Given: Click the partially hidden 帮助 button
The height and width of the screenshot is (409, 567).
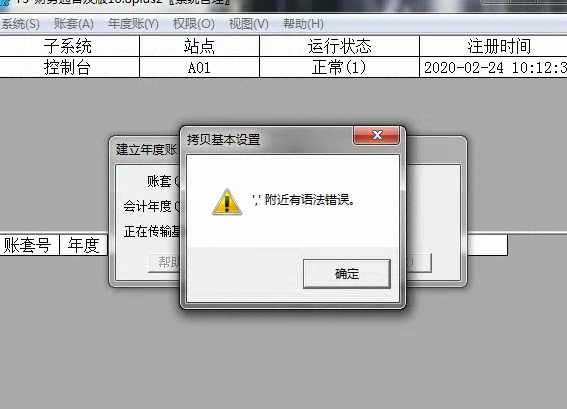Looking at the screenshot, I should [165, 263].
